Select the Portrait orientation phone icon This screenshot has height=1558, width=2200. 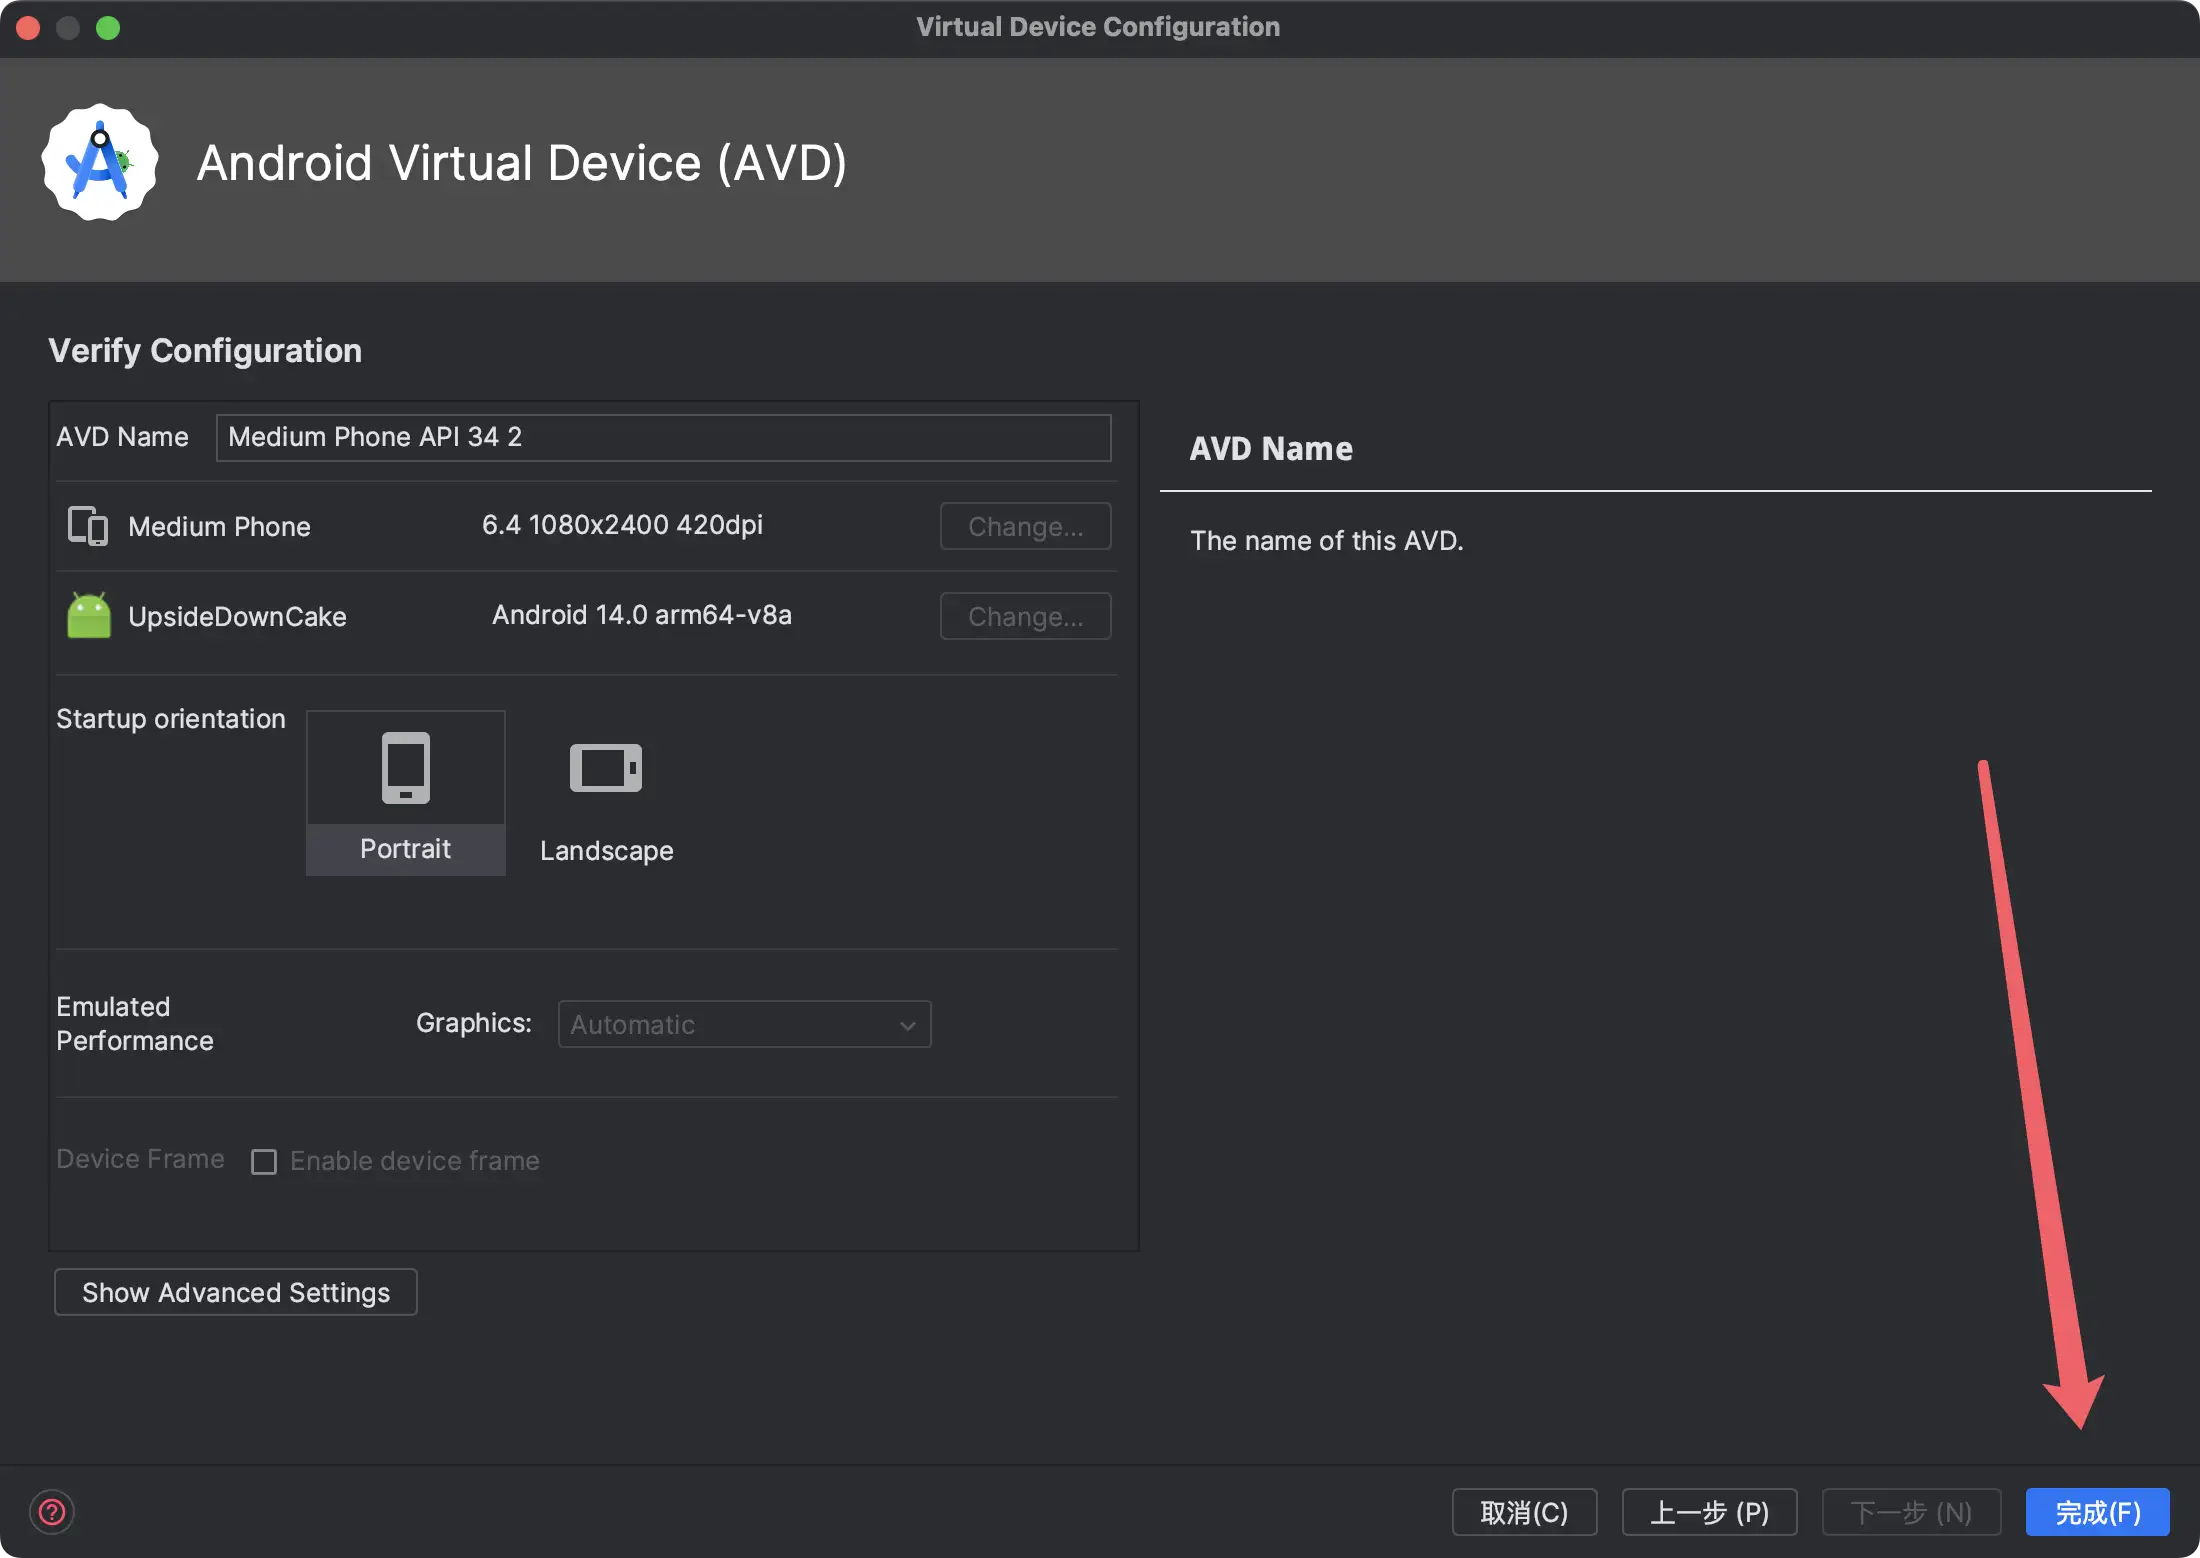(x=406, y=768)
